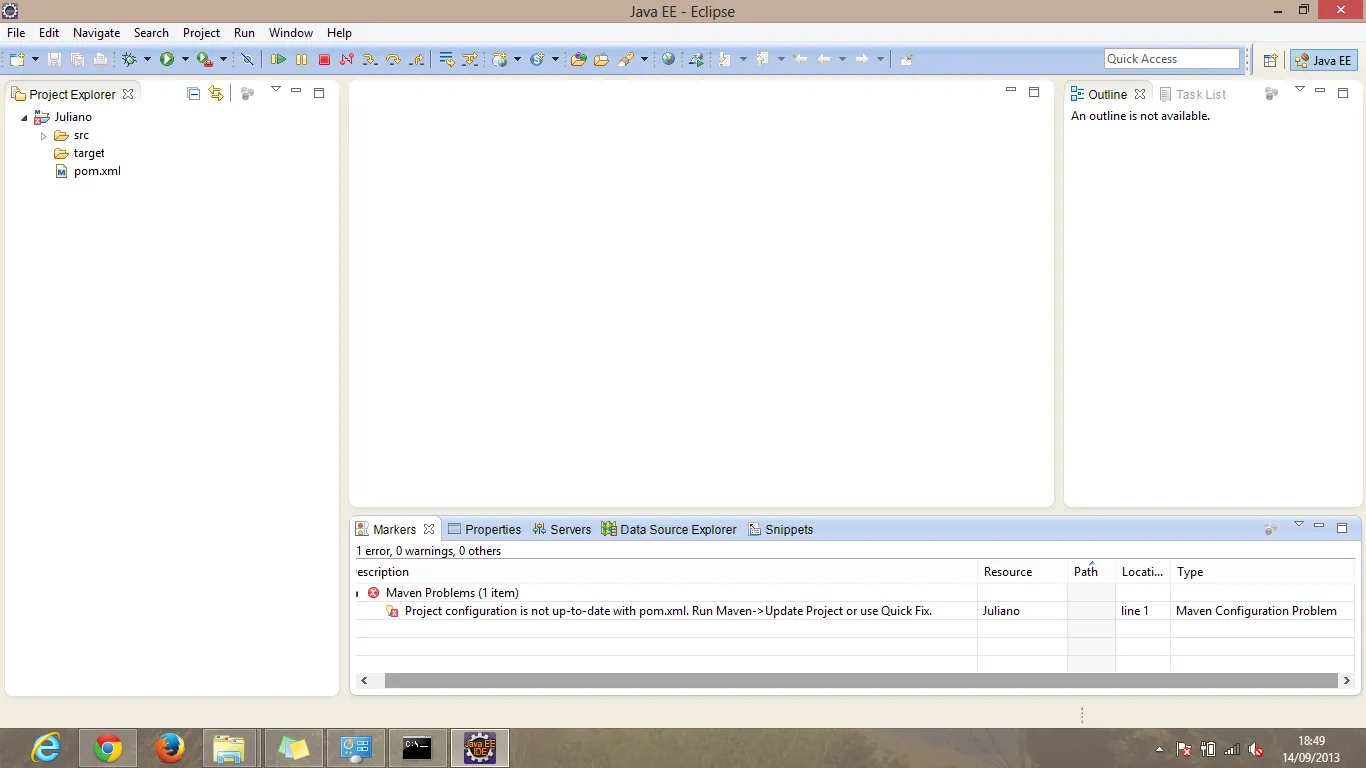Click the Step Into icon

tap(370, 60)
